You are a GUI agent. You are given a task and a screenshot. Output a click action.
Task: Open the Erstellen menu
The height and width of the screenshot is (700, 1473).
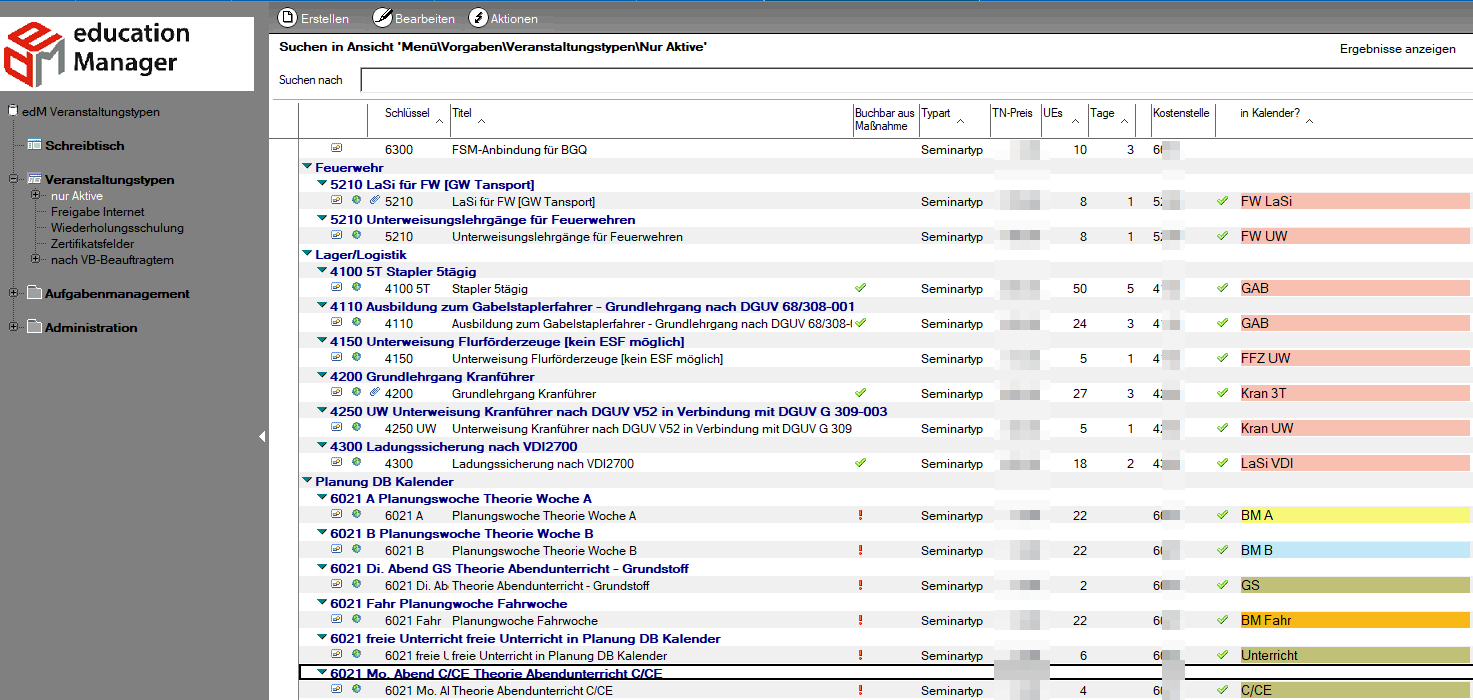point(314,18)
